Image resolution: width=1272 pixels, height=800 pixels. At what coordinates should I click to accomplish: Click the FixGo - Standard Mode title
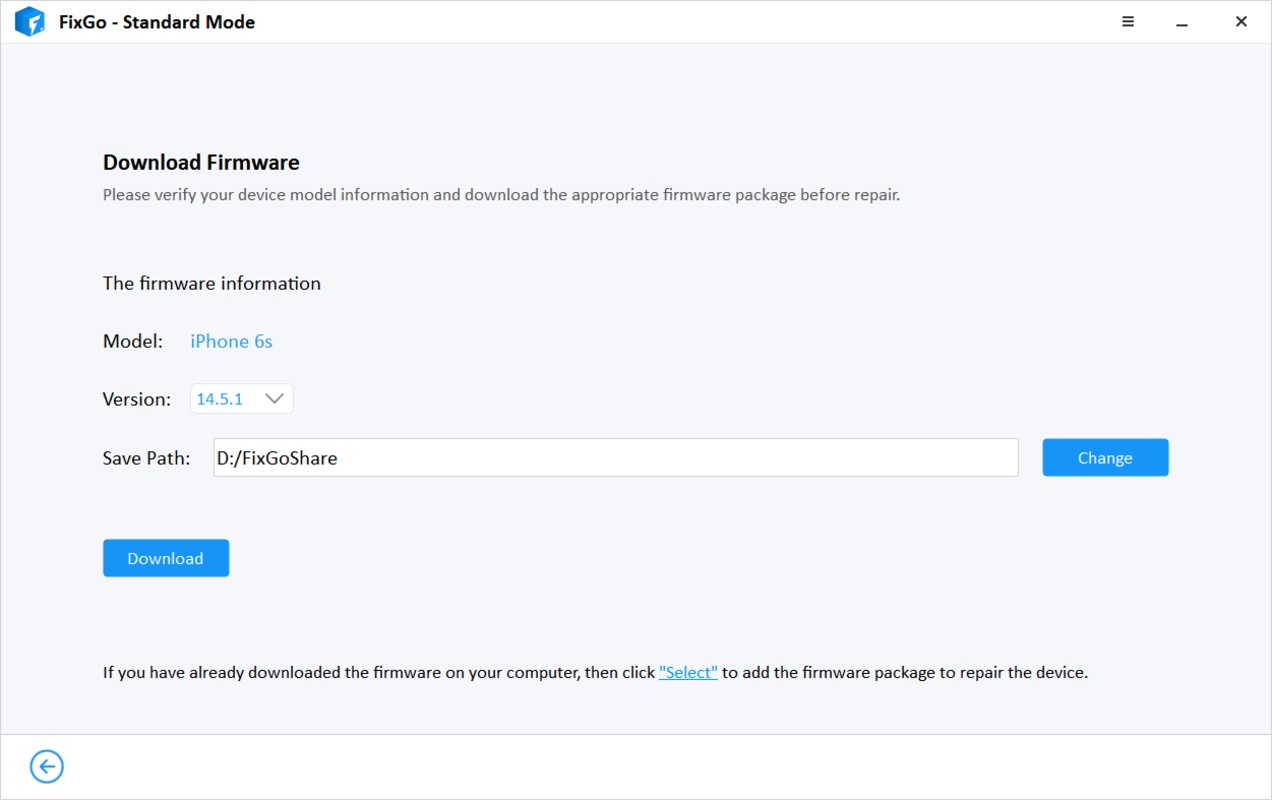(157, 22)
